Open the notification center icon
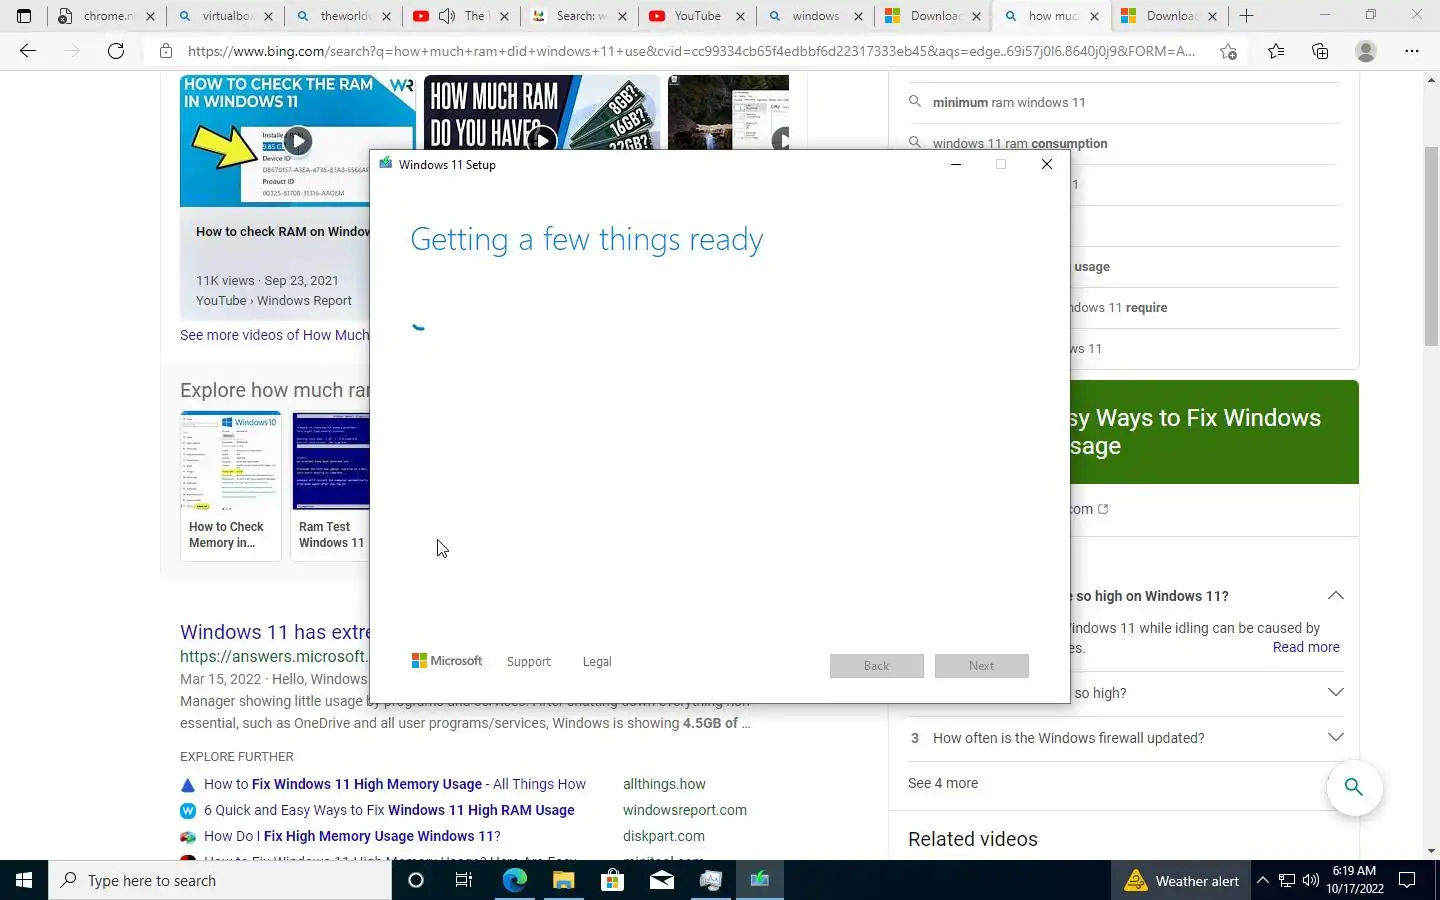Screen dimensions: 1440x900 [1407, 880]
